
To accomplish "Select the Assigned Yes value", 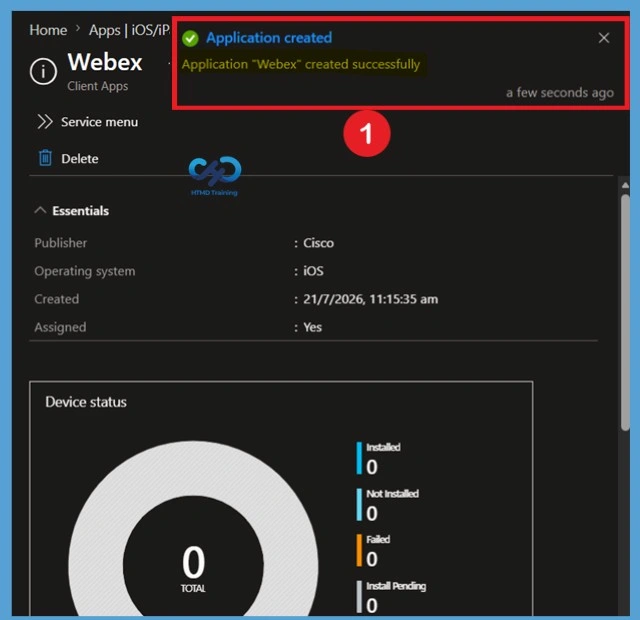I will [x=312, y=327].
